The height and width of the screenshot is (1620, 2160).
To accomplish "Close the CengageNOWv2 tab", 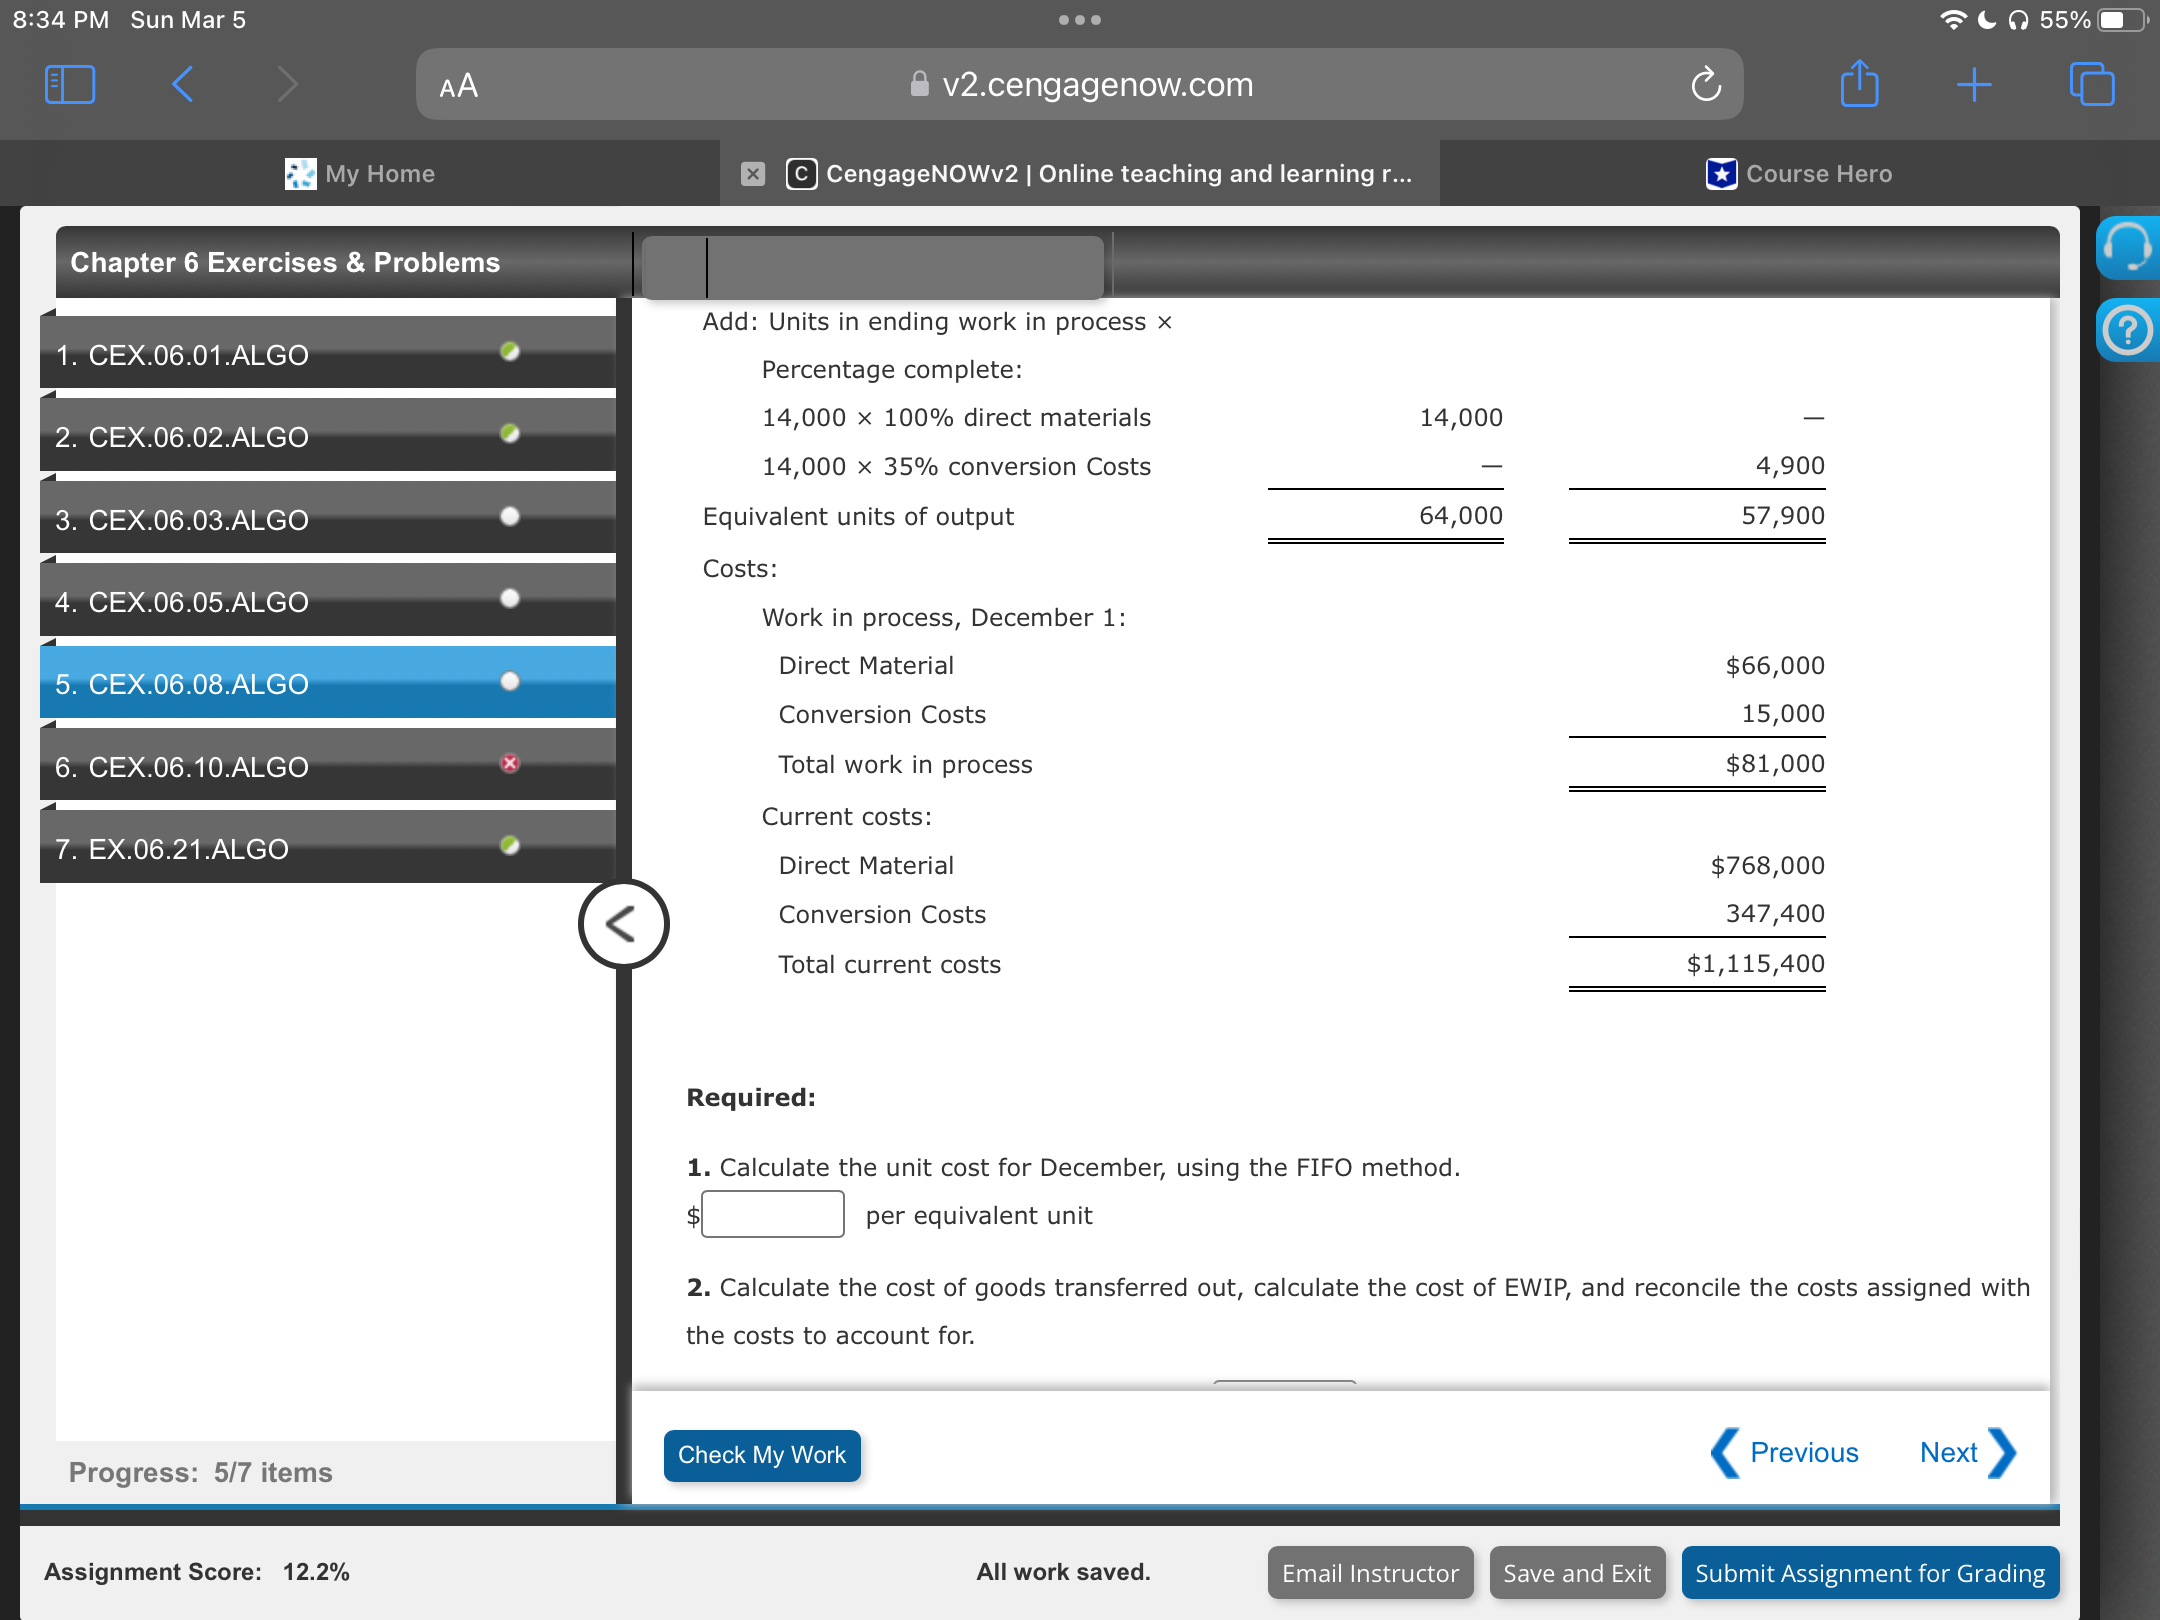I will point(753,174).
